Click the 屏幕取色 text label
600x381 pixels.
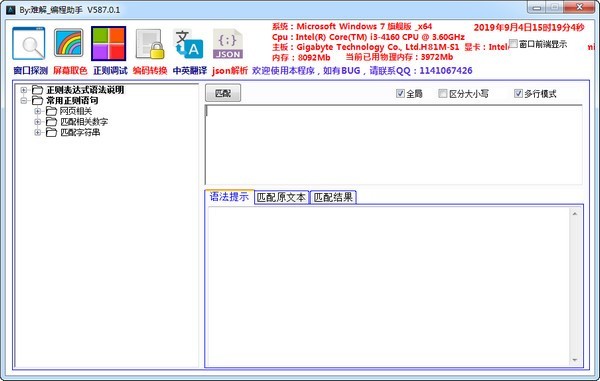click(x=70, y=71)
